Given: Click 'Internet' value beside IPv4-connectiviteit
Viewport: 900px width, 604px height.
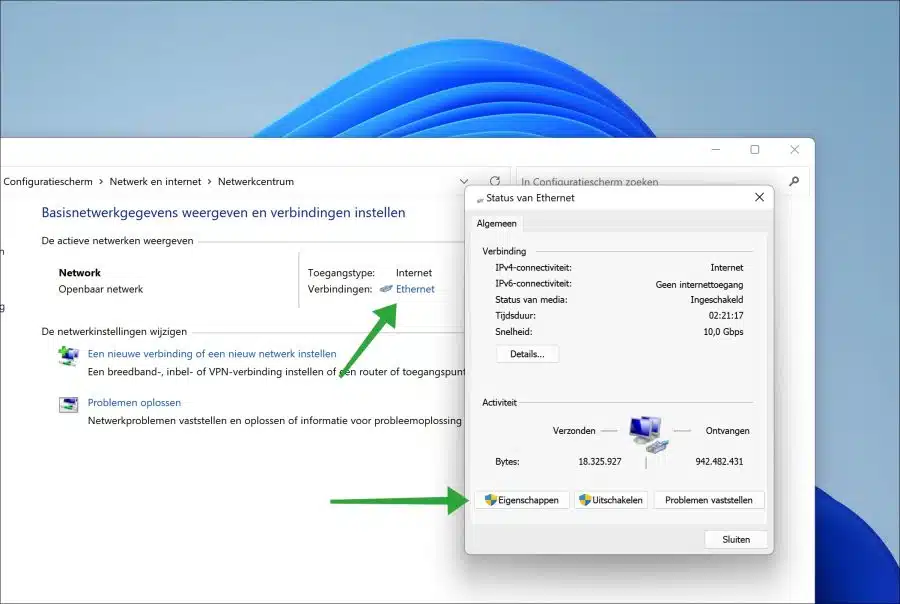Looking at the screenshot, I should pos(727,268).
